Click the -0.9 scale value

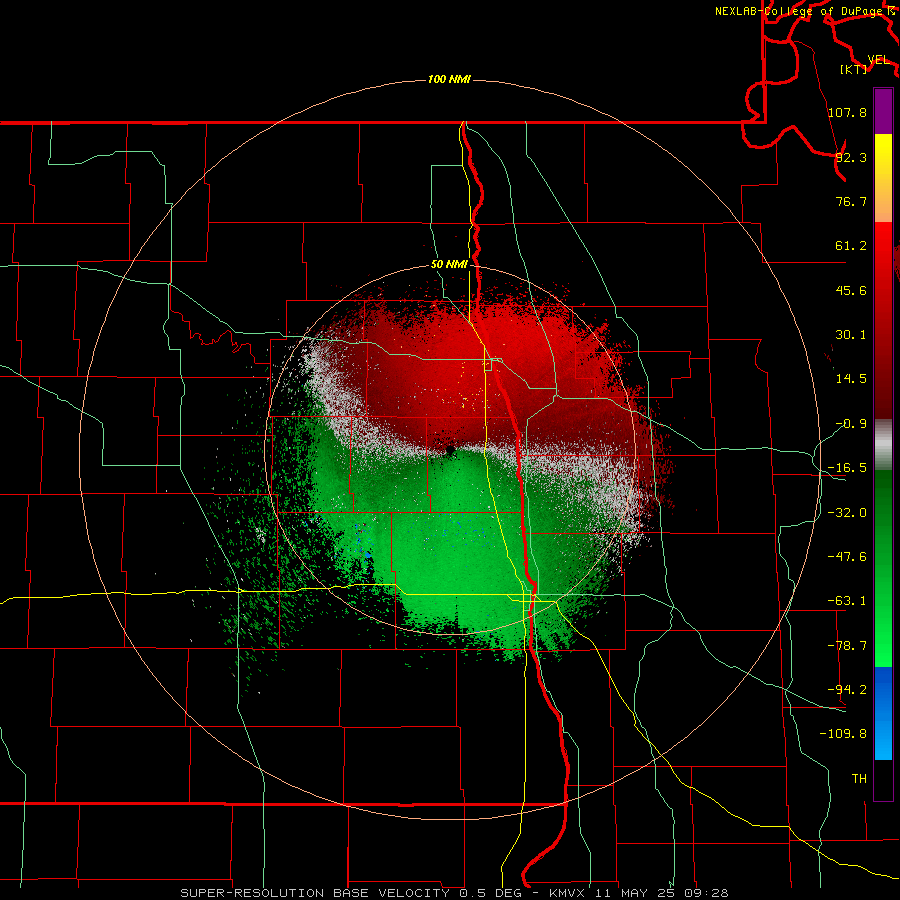851,424
